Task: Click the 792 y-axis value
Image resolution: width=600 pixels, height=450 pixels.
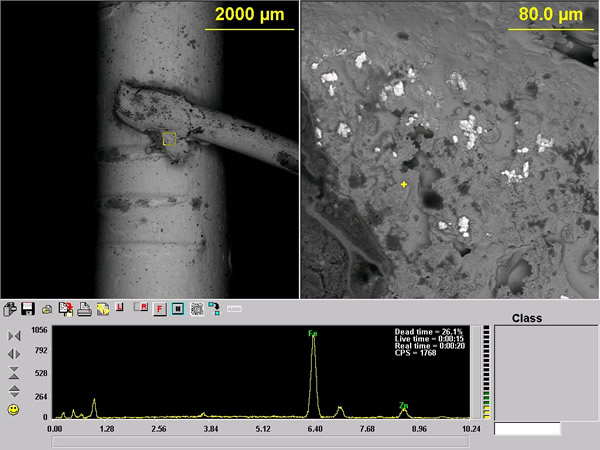Action: click(x=41, y=351)
